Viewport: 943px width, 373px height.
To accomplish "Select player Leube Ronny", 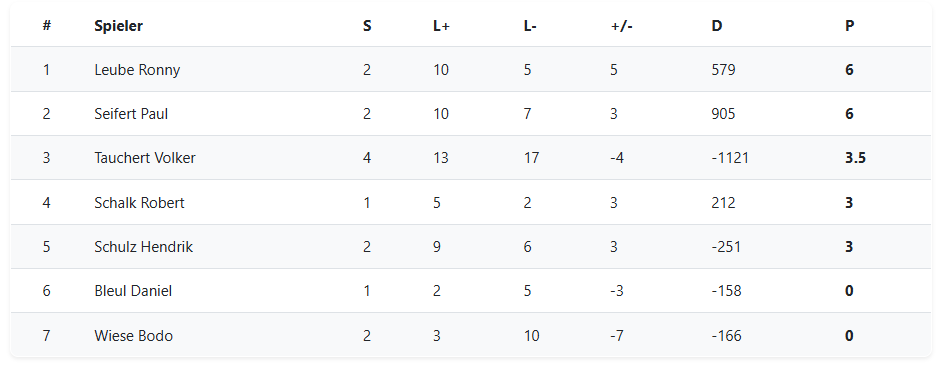I will 137,70.
